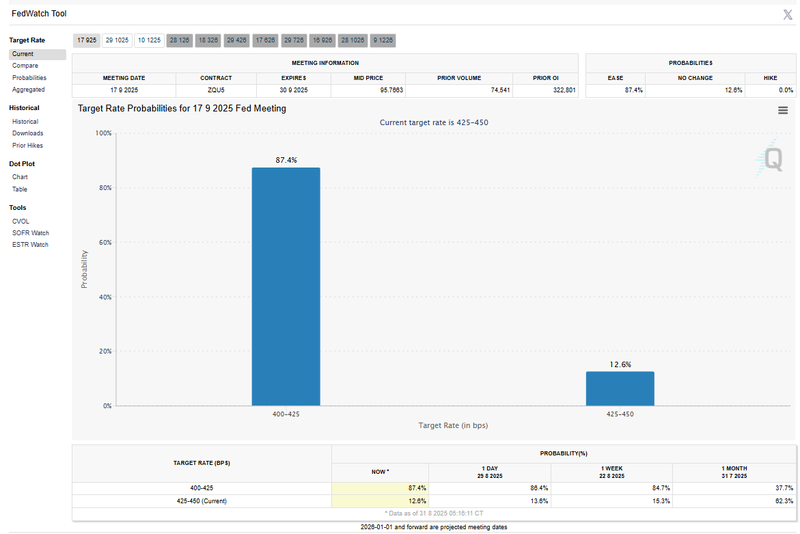Open Probabilities in the sidebar
Image resolution: width=800 pixels, height=534 pixels.
click(29, 78)
